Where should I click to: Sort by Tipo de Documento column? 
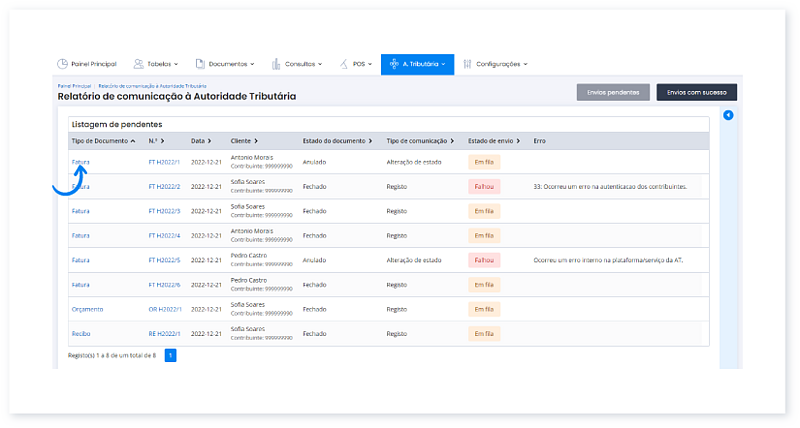coord(104,141)
